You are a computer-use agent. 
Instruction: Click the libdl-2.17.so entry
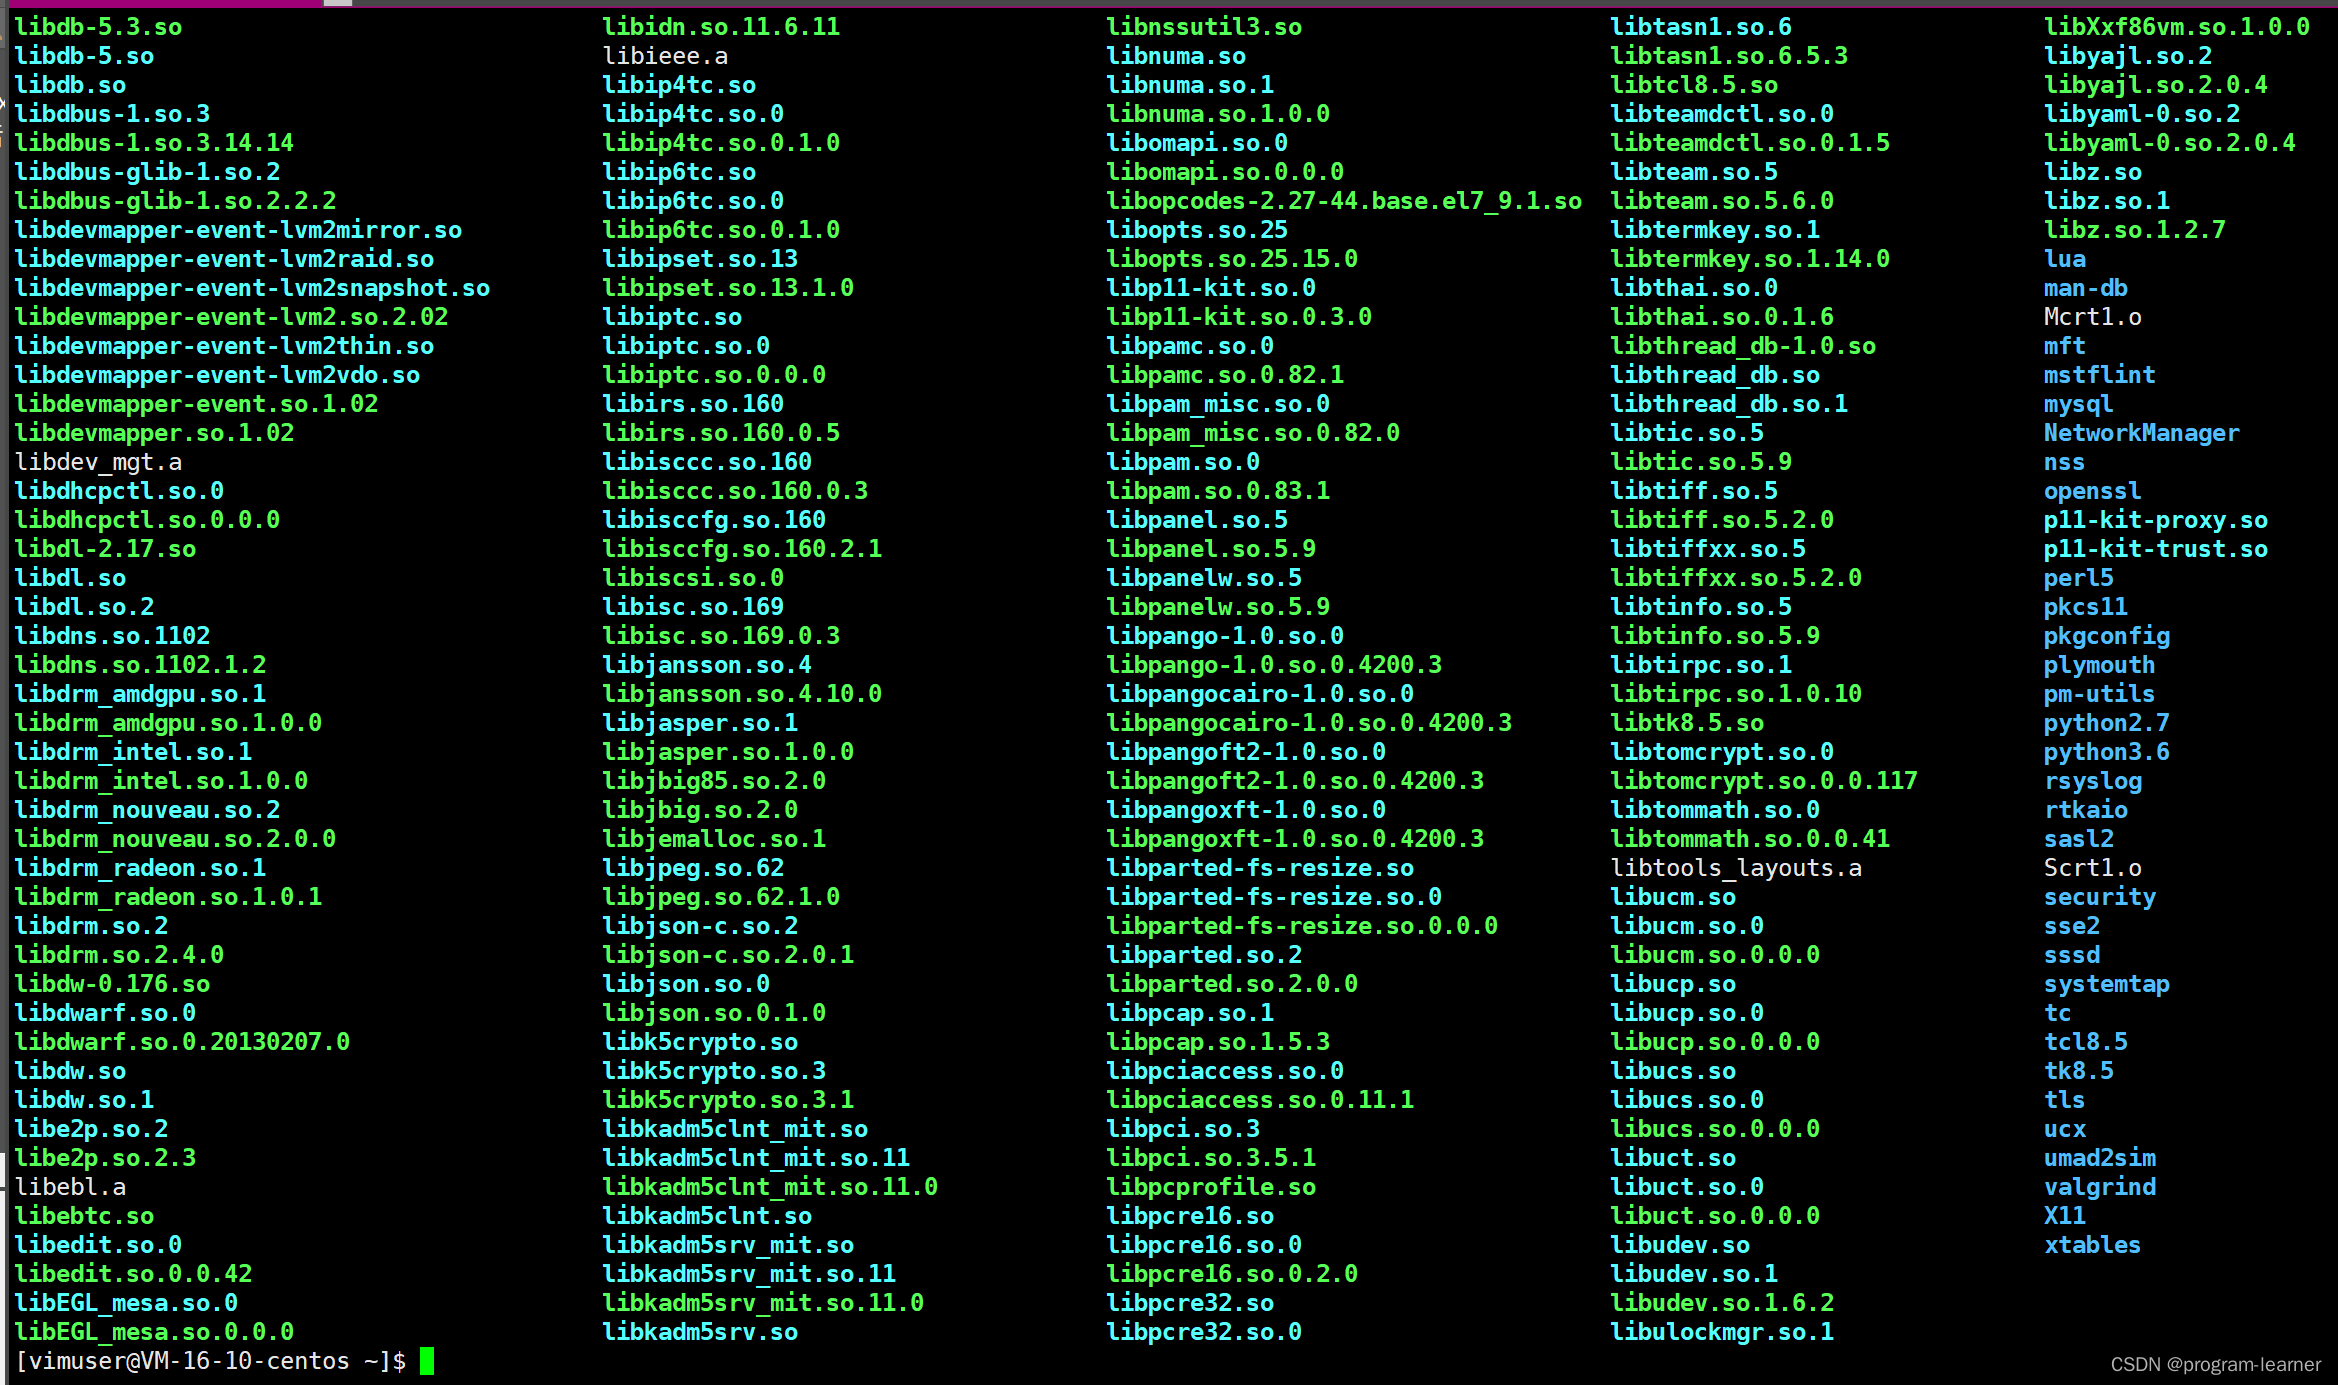[x=105, y=549]
